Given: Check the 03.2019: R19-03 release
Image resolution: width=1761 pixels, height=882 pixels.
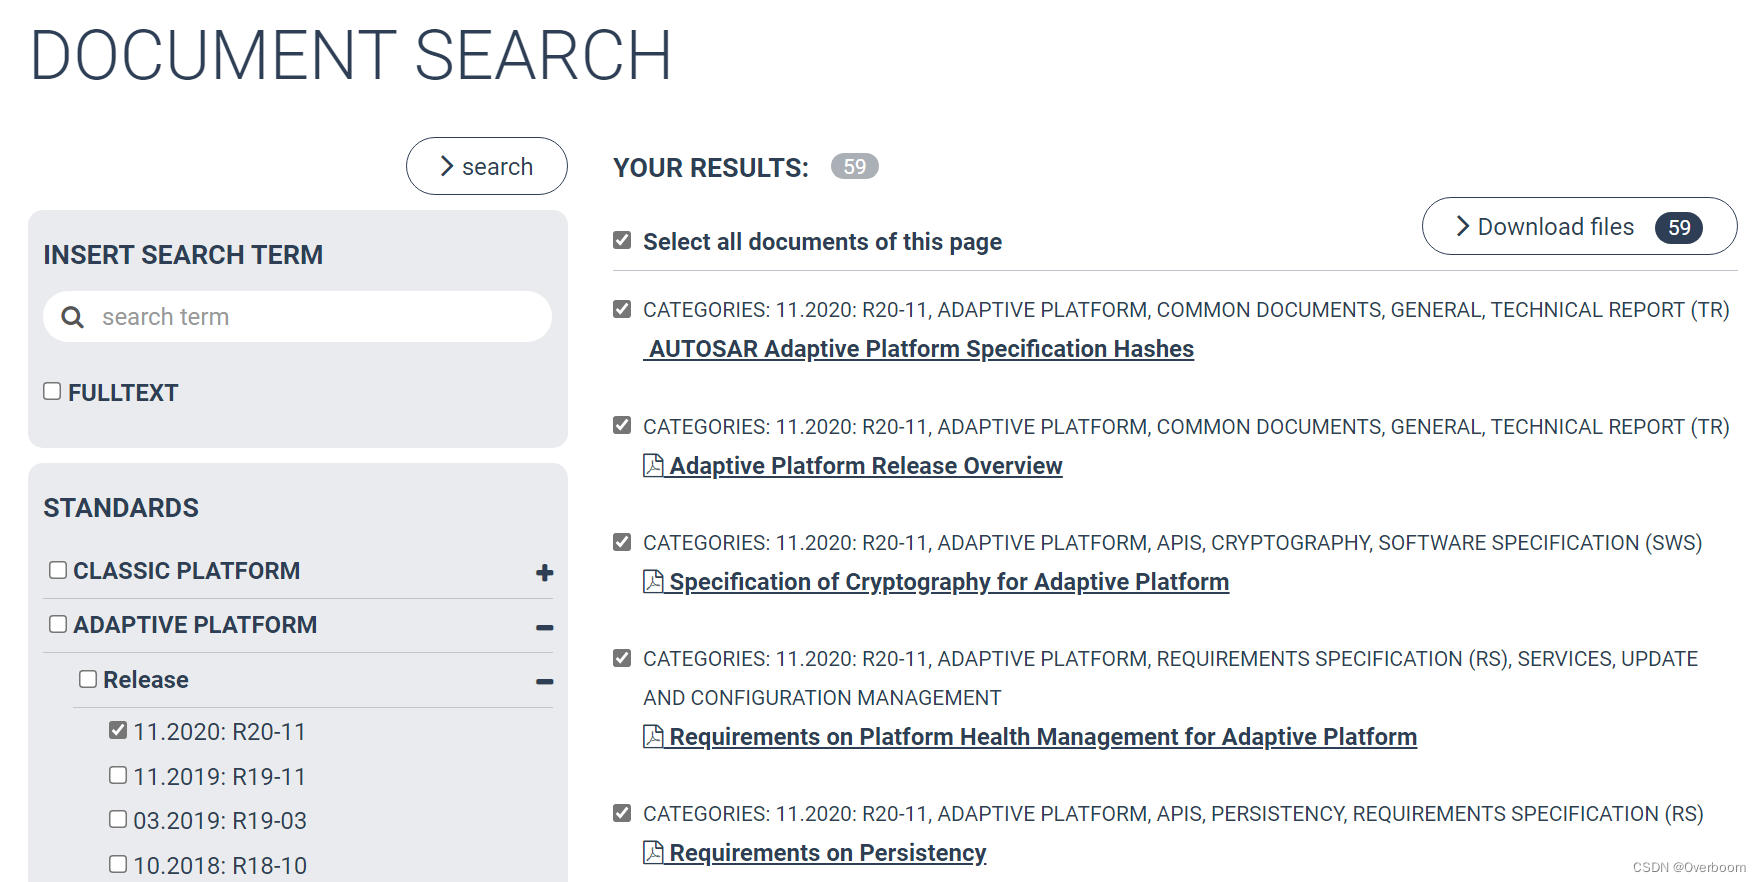Looking at the screenshot, I should (x=118, y=819).
